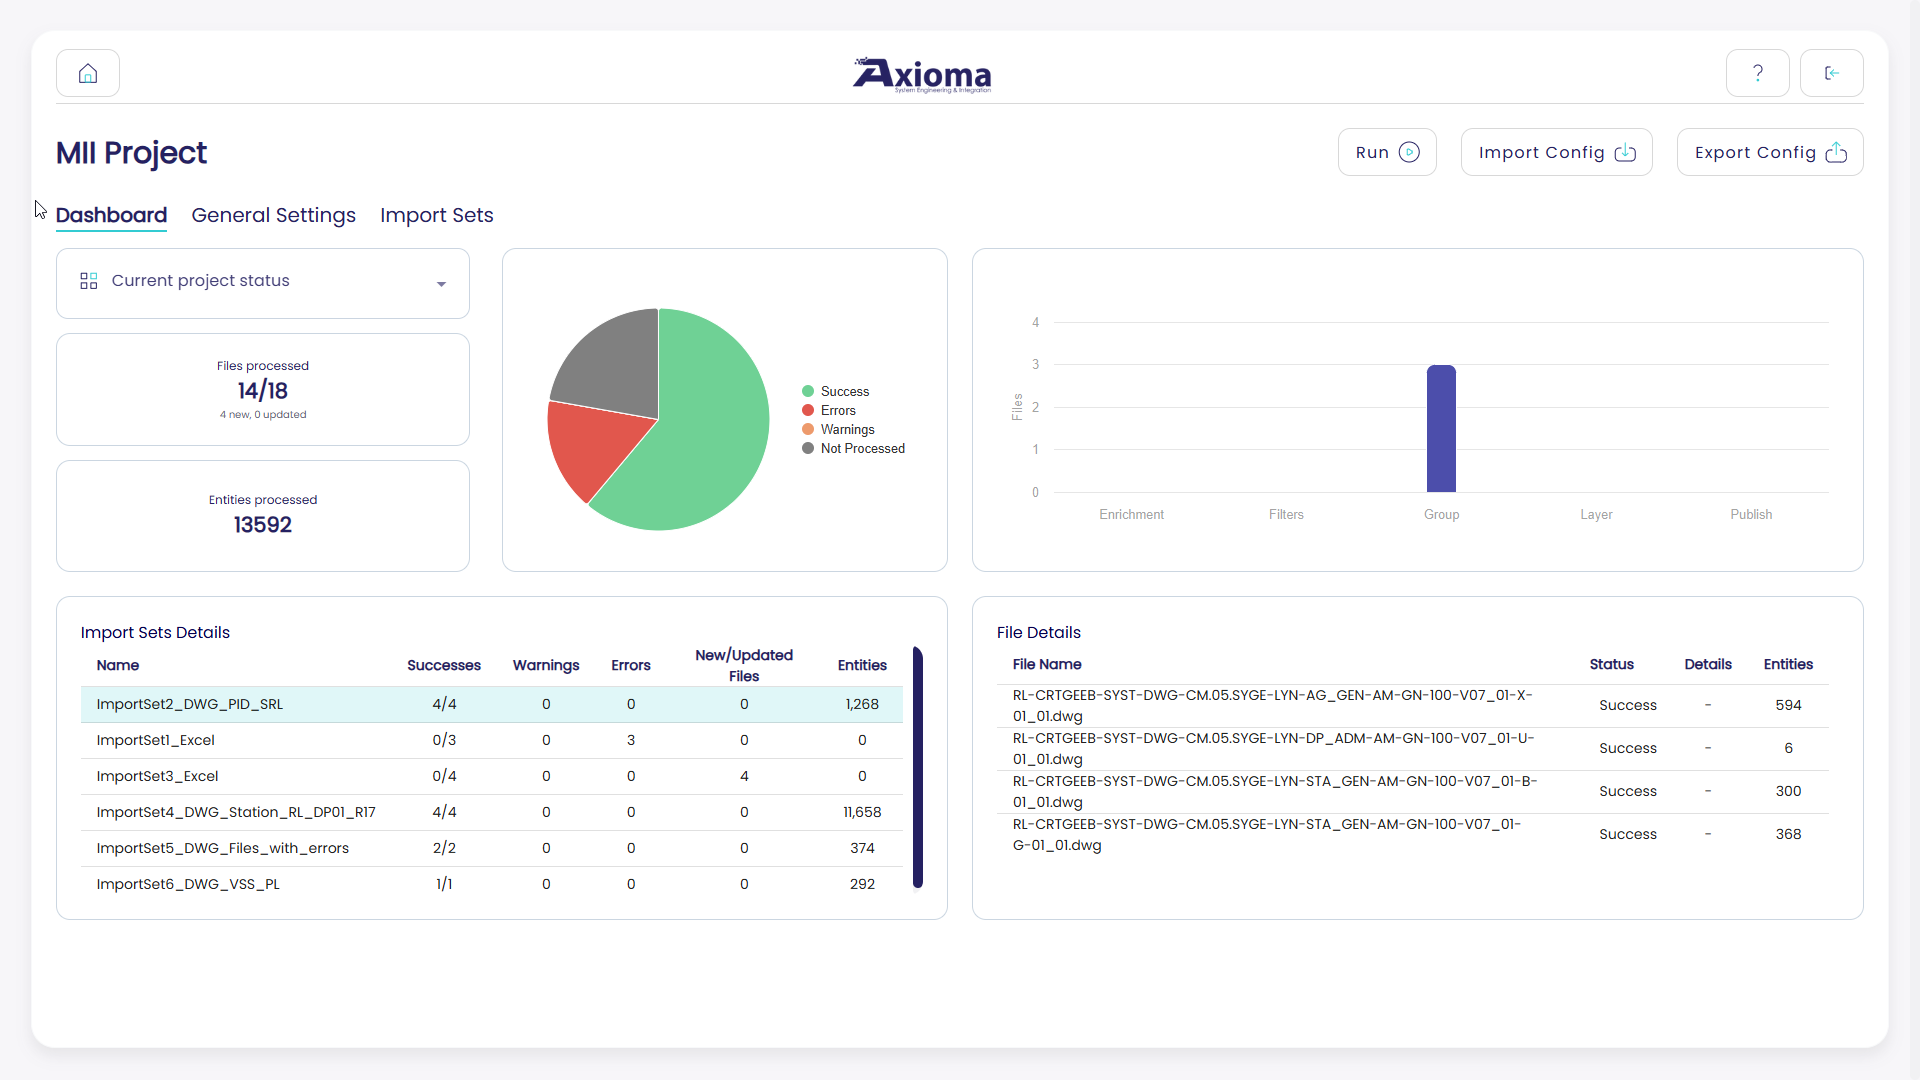Click the logout arrow icon
This screenshot has width=1920, height=1080.
click(1831, 73)
